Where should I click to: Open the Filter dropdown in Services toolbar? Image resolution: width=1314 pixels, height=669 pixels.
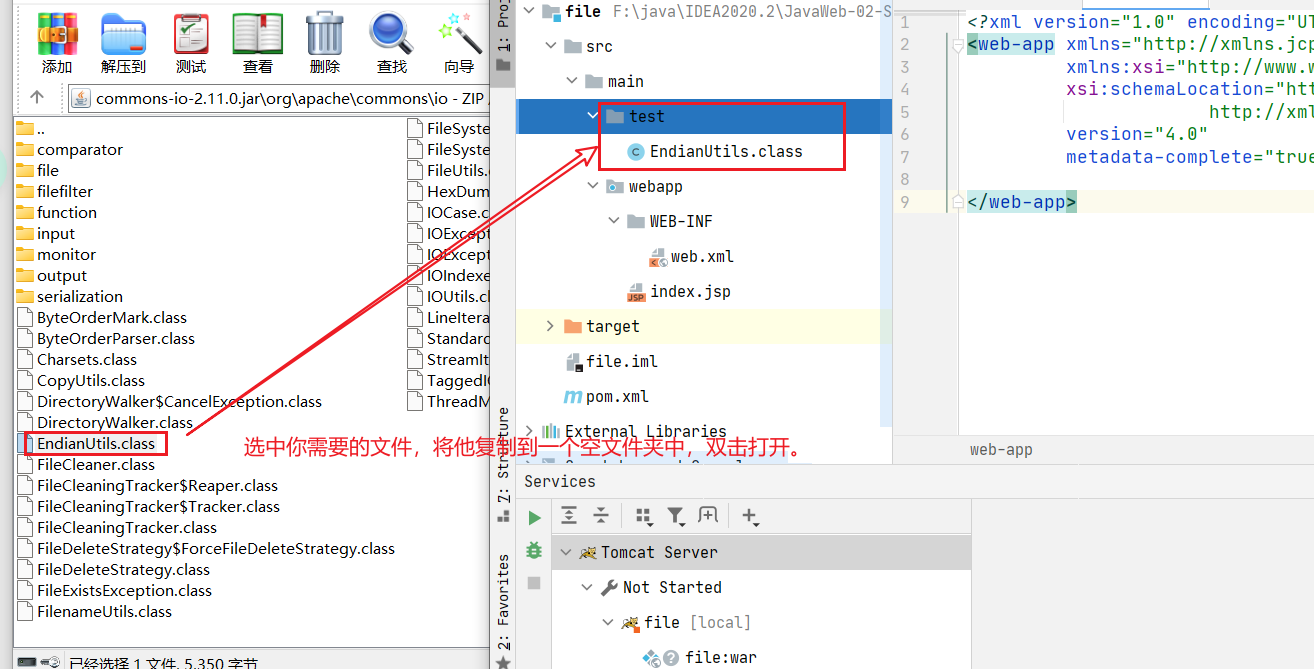coord(677,516)
